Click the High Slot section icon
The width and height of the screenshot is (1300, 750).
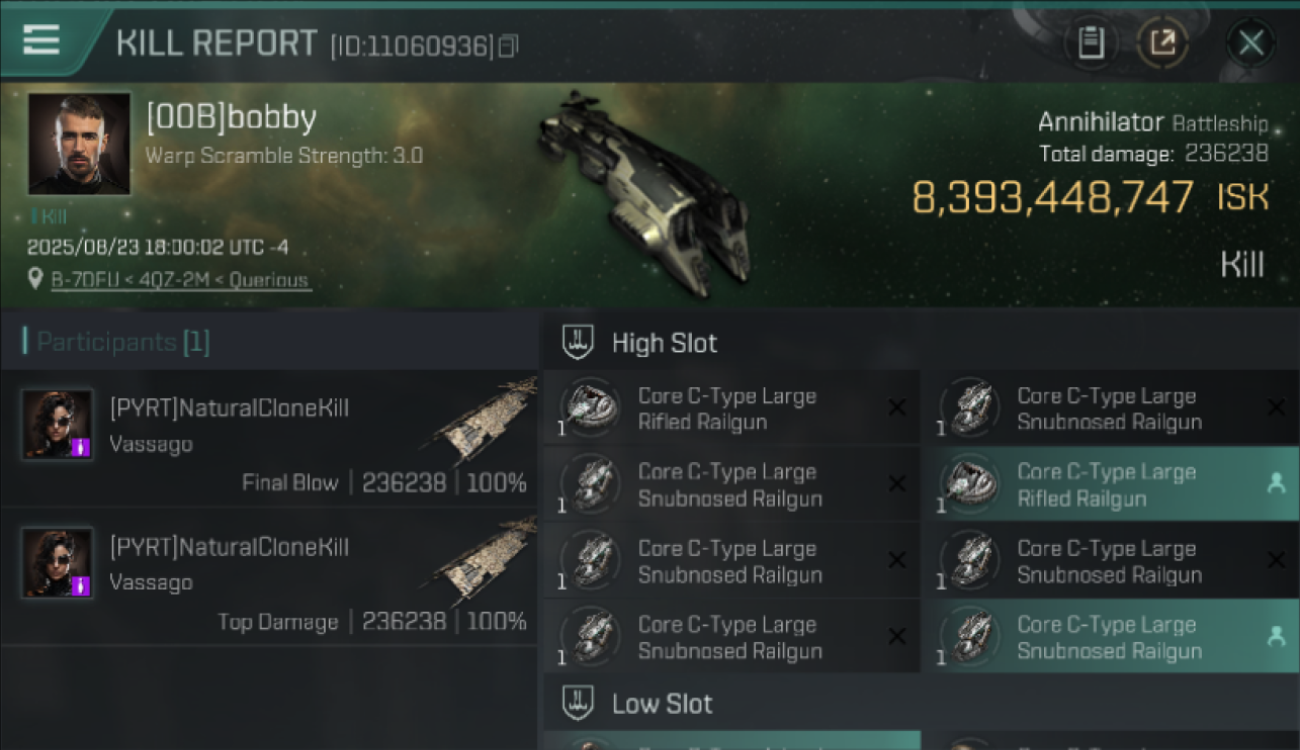point(578,343)
